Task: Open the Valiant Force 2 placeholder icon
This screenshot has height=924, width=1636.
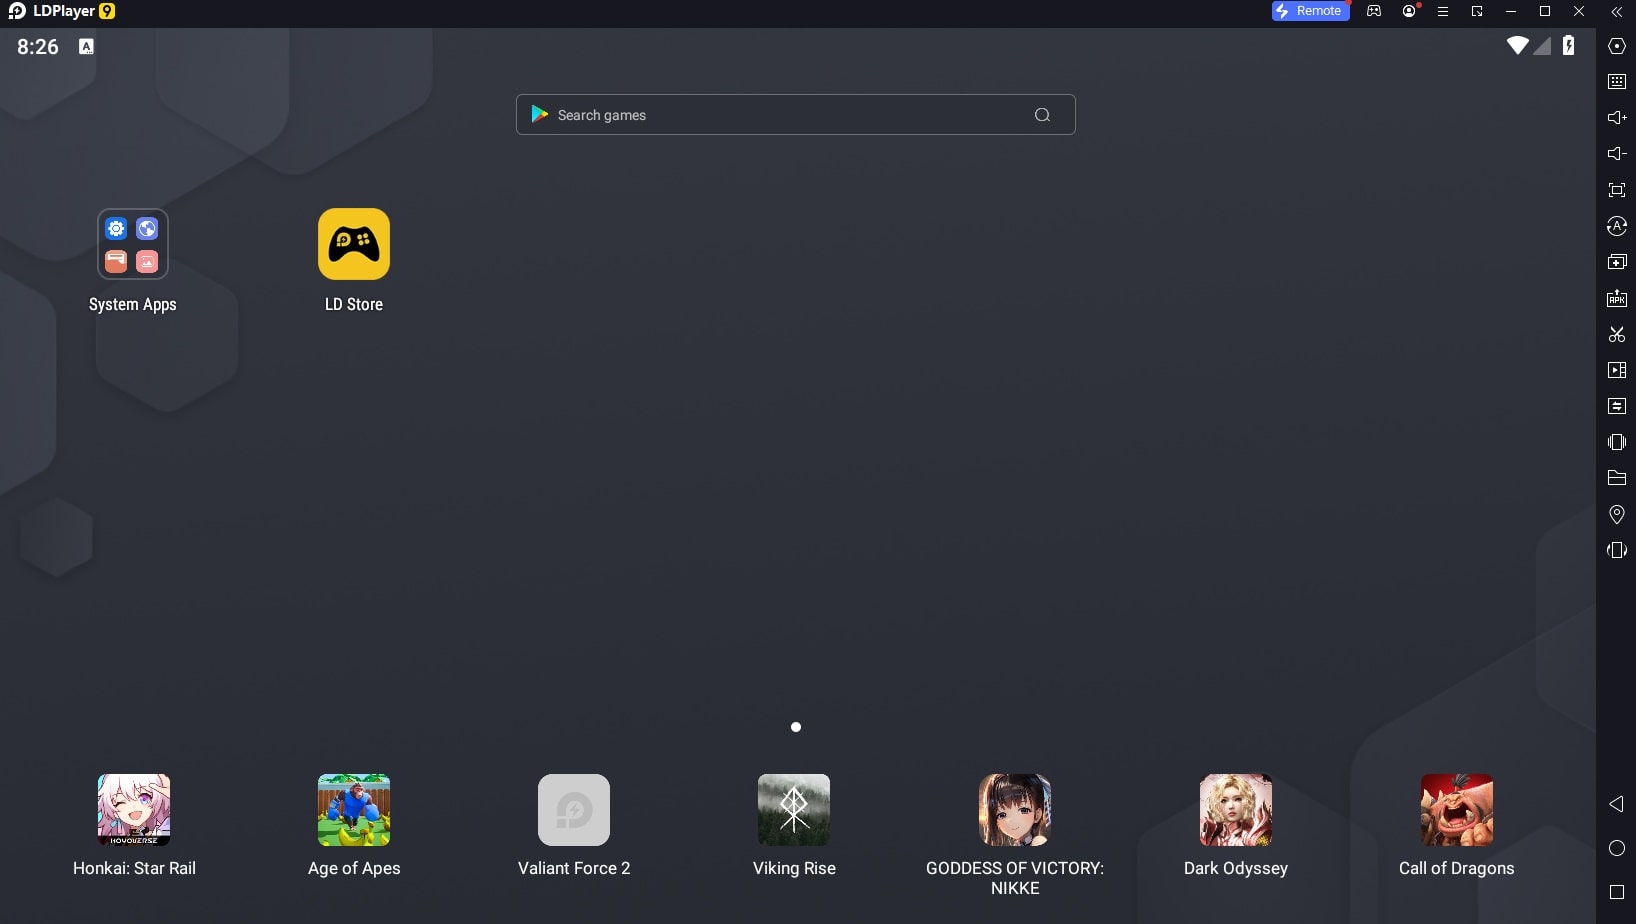Action: pos(574,810)
